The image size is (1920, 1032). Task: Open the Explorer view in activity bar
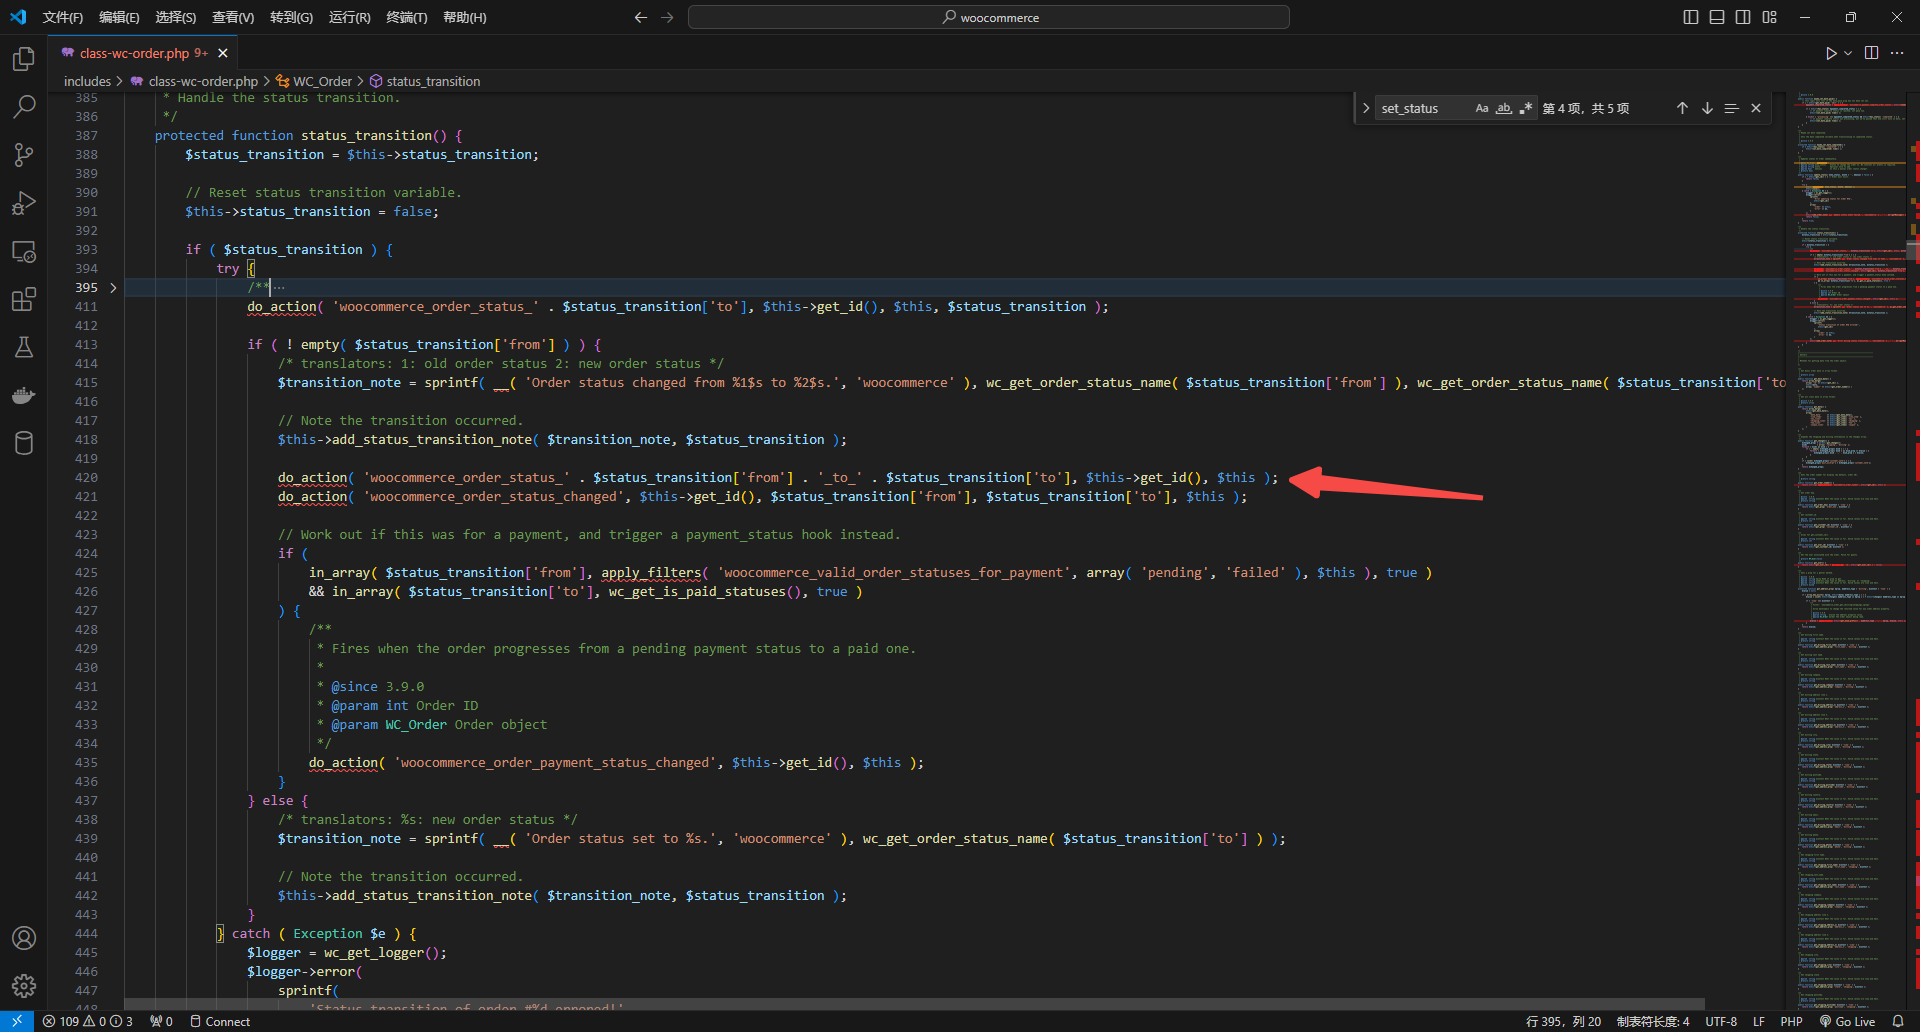click(24, 59)
